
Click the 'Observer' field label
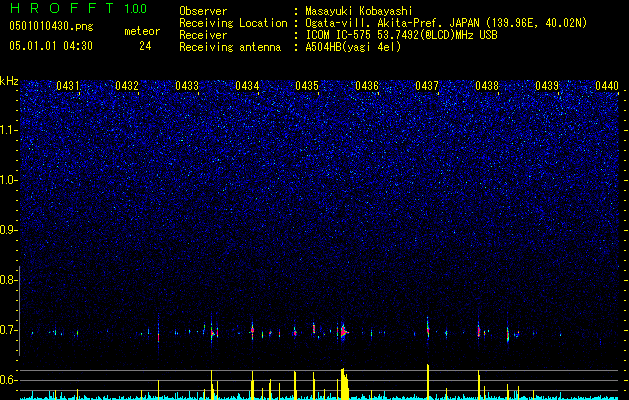coord(203,11)
